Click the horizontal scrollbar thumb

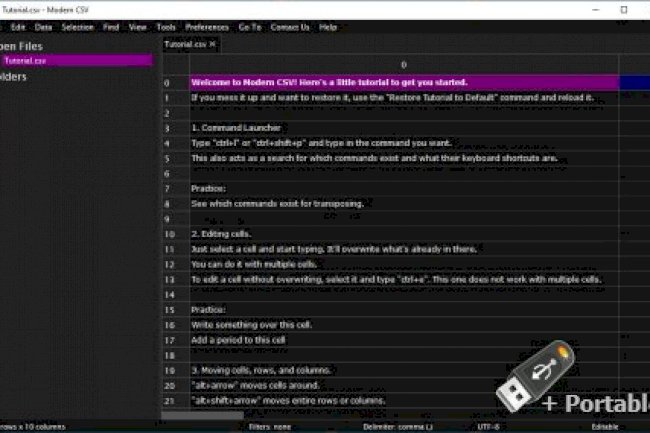click(x=202, y=414)
